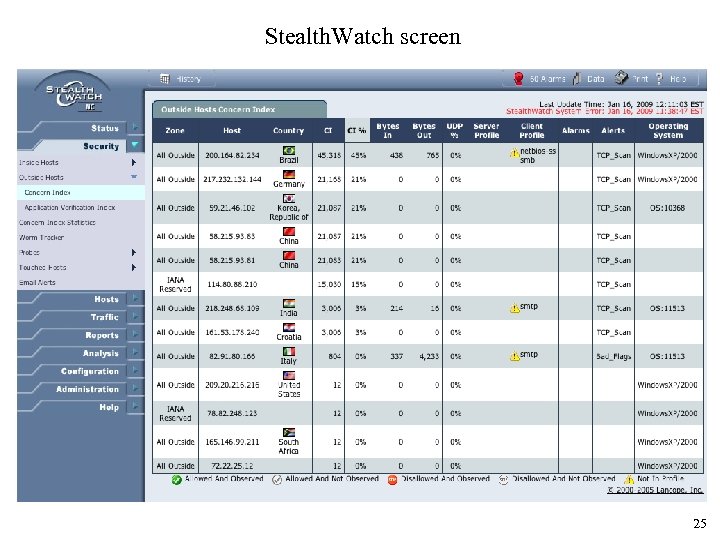This screenshot has width=720, height=540.
Task: Click the Allowed And Observed legend icon
Action: [176, 480]
